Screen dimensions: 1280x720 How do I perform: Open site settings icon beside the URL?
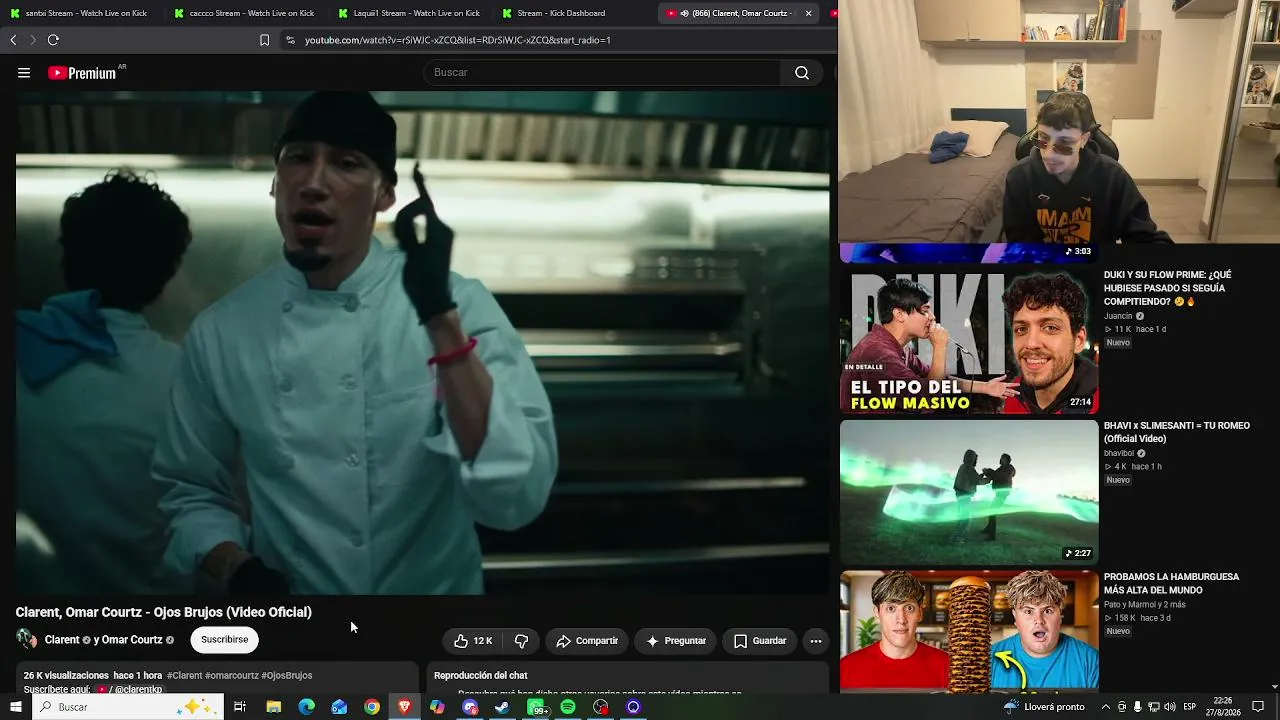[x=290, y=40]
